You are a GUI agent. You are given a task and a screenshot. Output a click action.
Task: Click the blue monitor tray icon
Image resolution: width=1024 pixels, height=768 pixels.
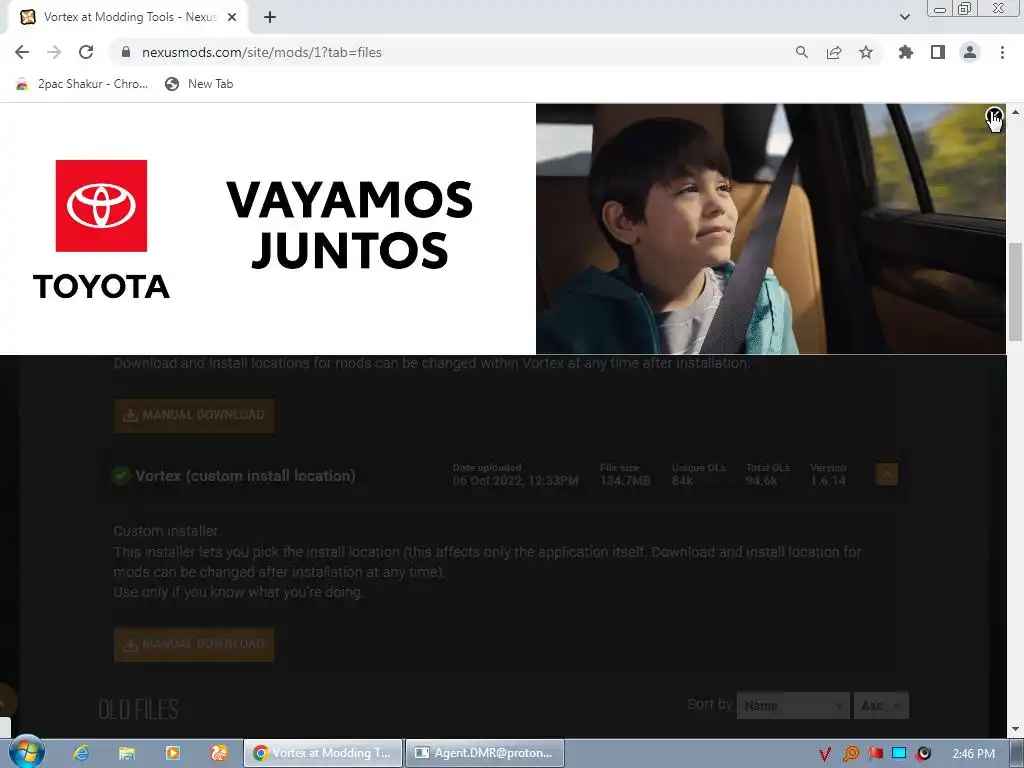click(x=899, y=754)
